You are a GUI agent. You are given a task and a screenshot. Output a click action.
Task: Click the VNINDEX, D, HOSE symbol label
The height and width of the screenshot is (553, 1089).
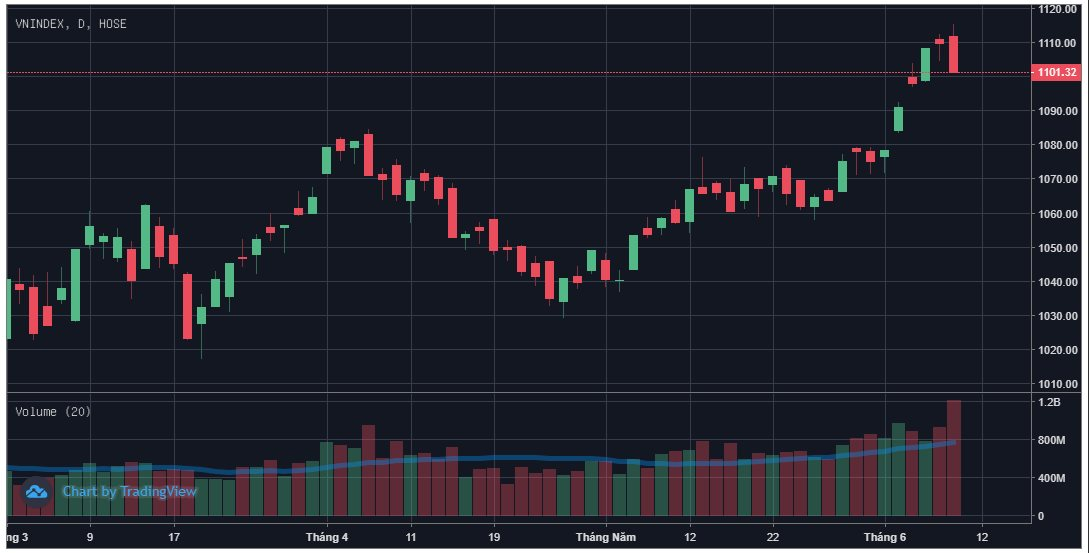71,24
